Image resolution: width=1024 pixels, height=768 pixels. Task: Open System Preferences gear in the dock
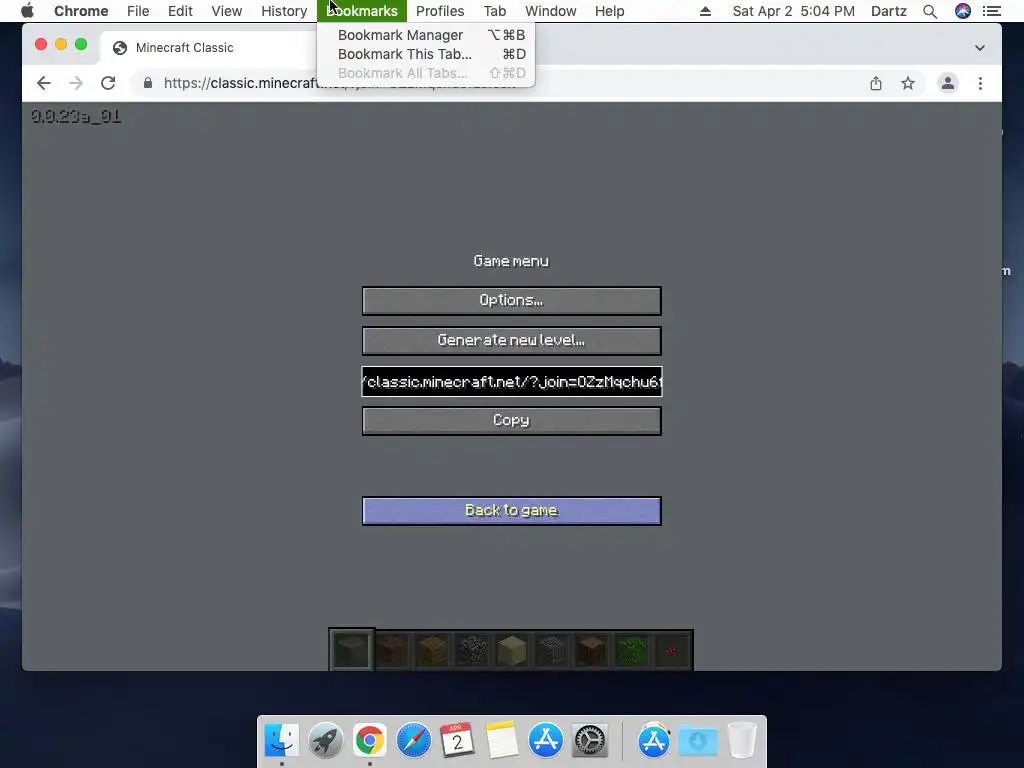coord(590,740)
